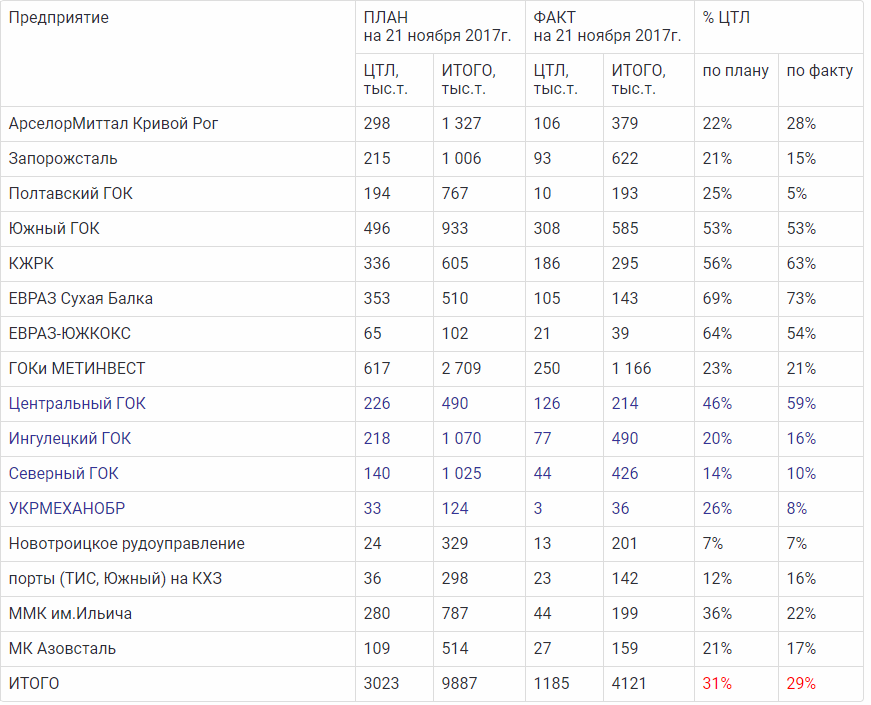Screen dimensions: 871x705
Task: Click the Предприятие column header
Action: (x=59, y=18)
